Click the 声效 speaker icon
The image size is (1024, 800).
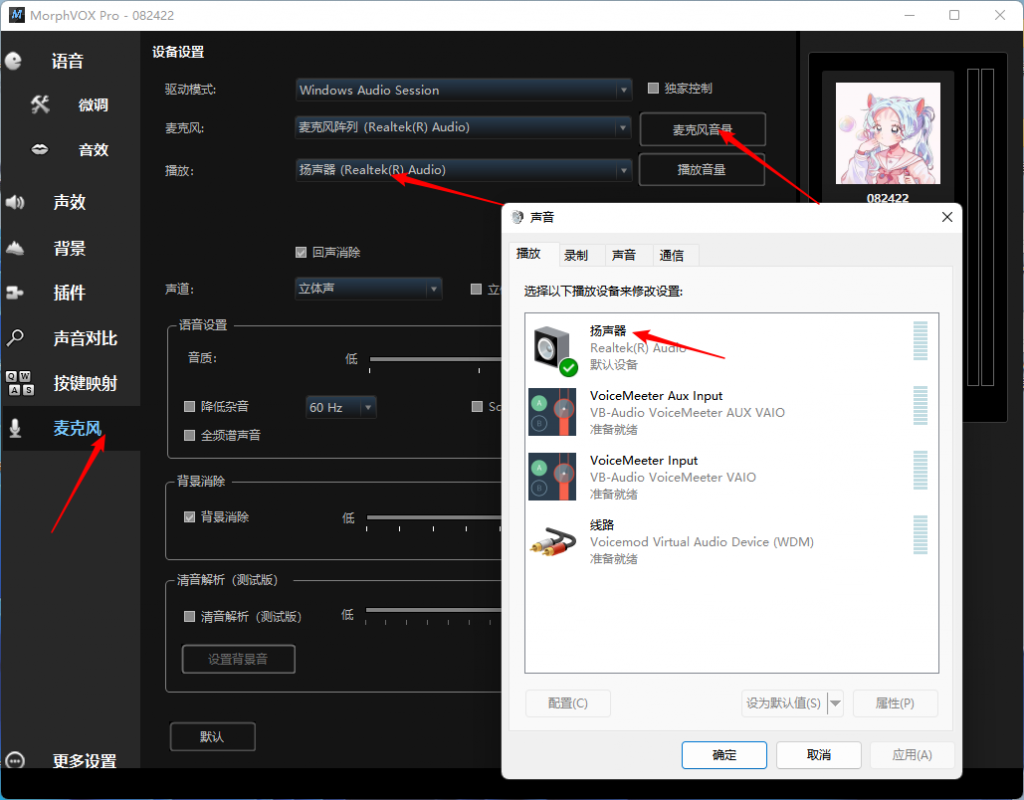(x=15, y=202)
